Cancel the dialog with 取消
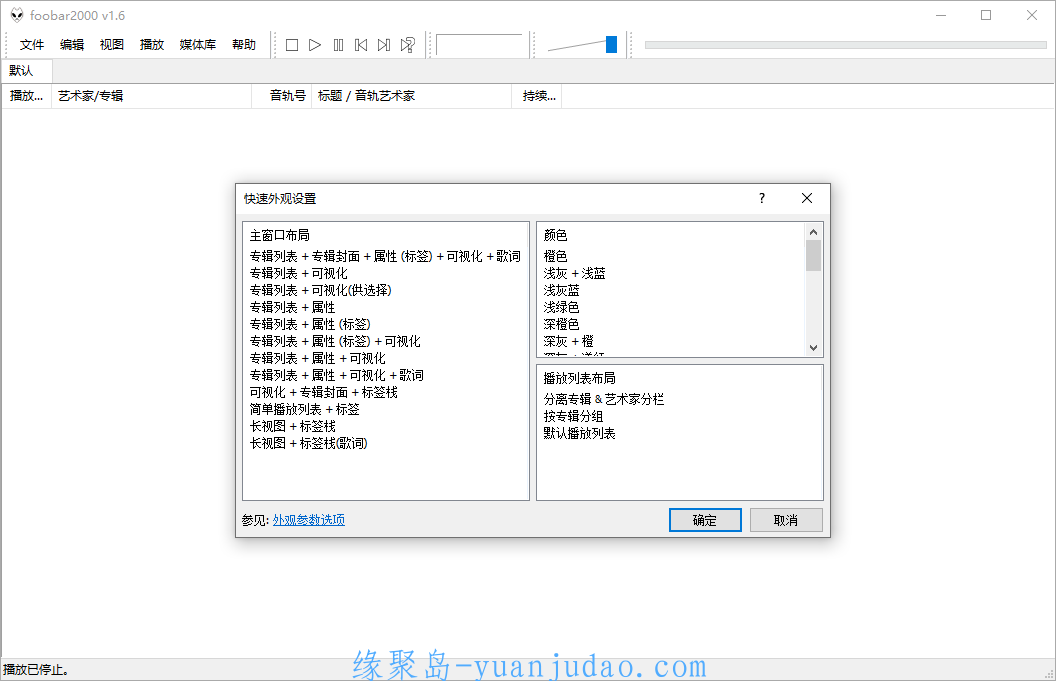Screen dimensions: 1056x681 [786, 520]
